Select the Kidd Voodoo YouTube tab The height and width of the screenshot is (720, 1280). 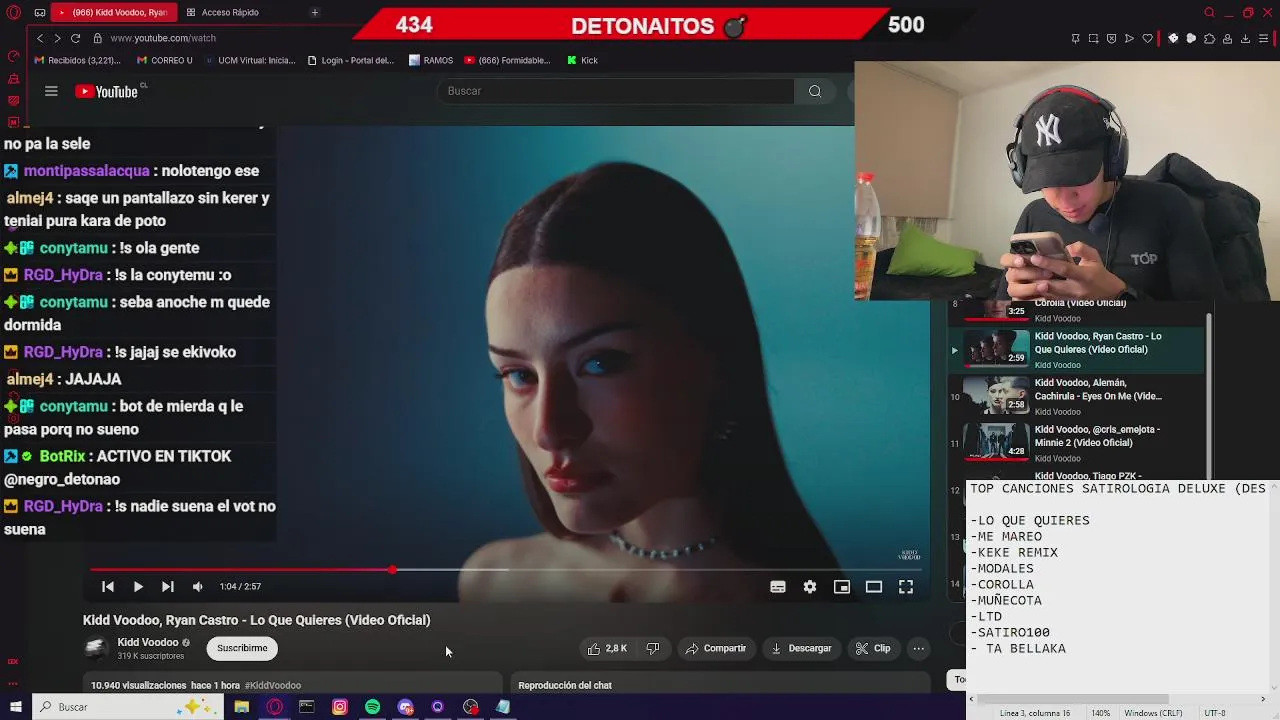[x=112, y=12]
